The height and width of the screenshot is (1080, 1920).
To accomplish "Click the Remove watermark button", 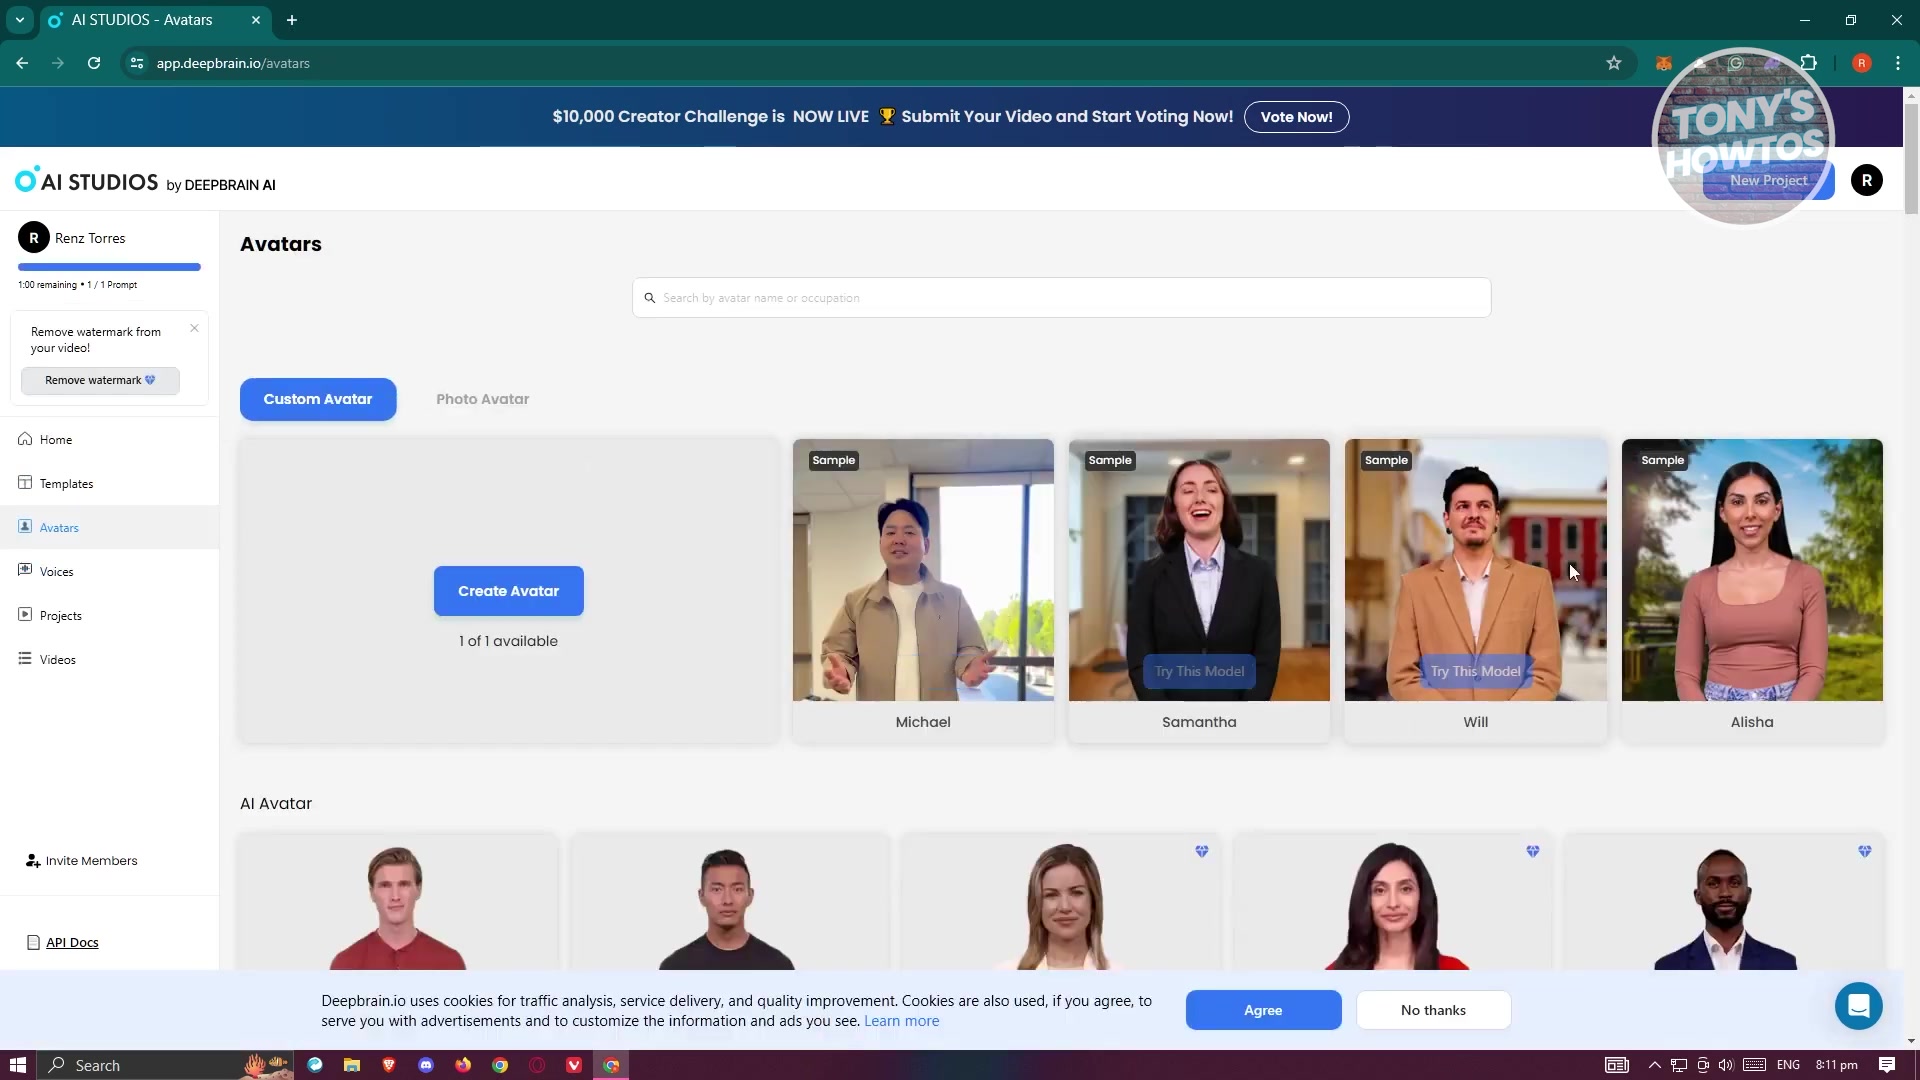I will coord(100,380).
